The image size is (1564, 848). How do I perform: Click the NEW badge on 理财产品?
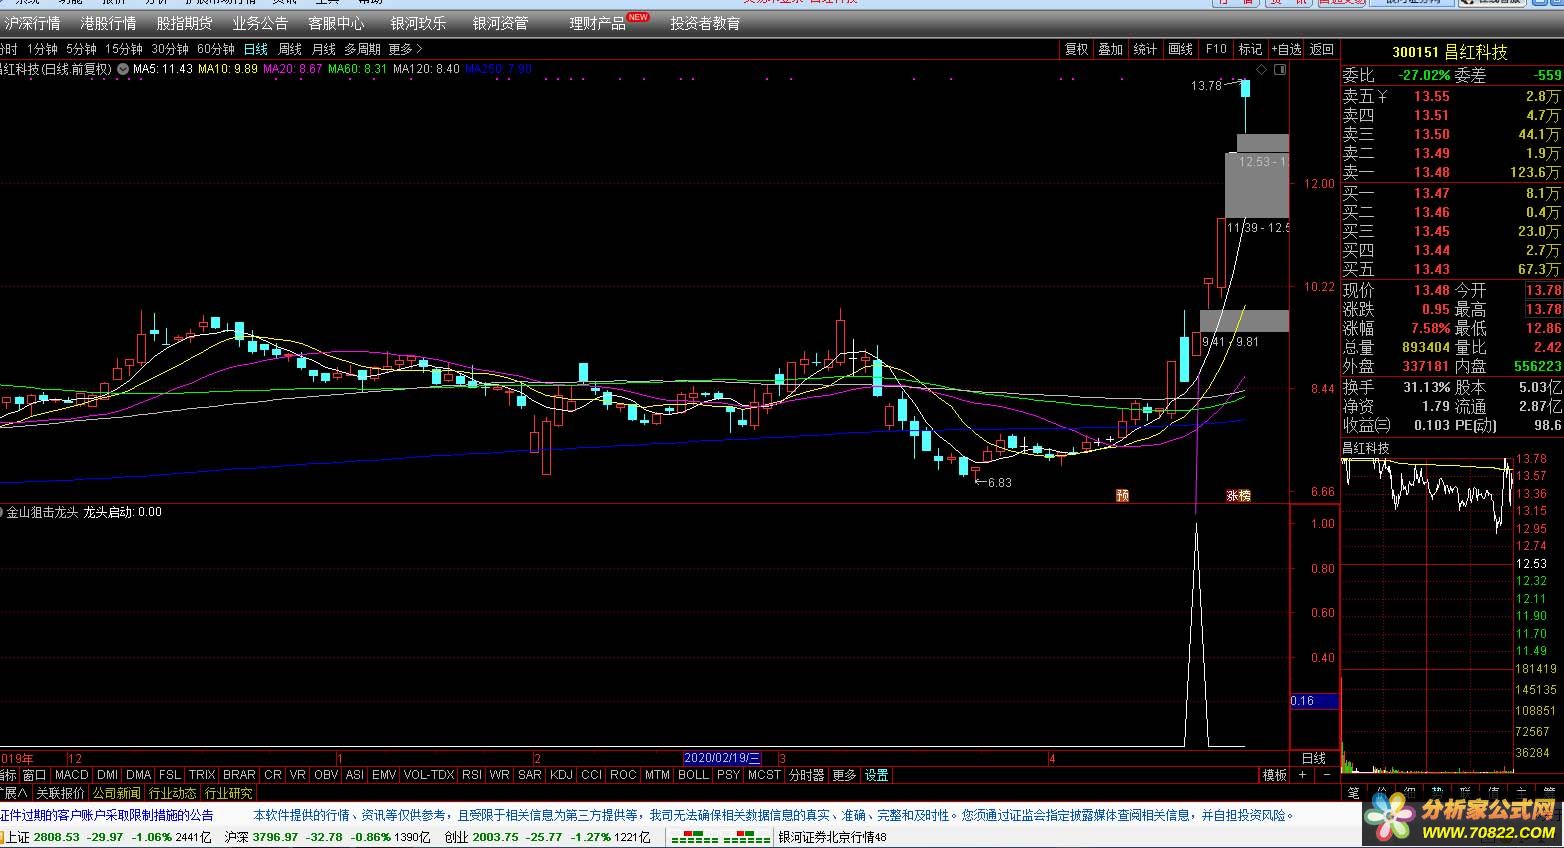point(638,17)
